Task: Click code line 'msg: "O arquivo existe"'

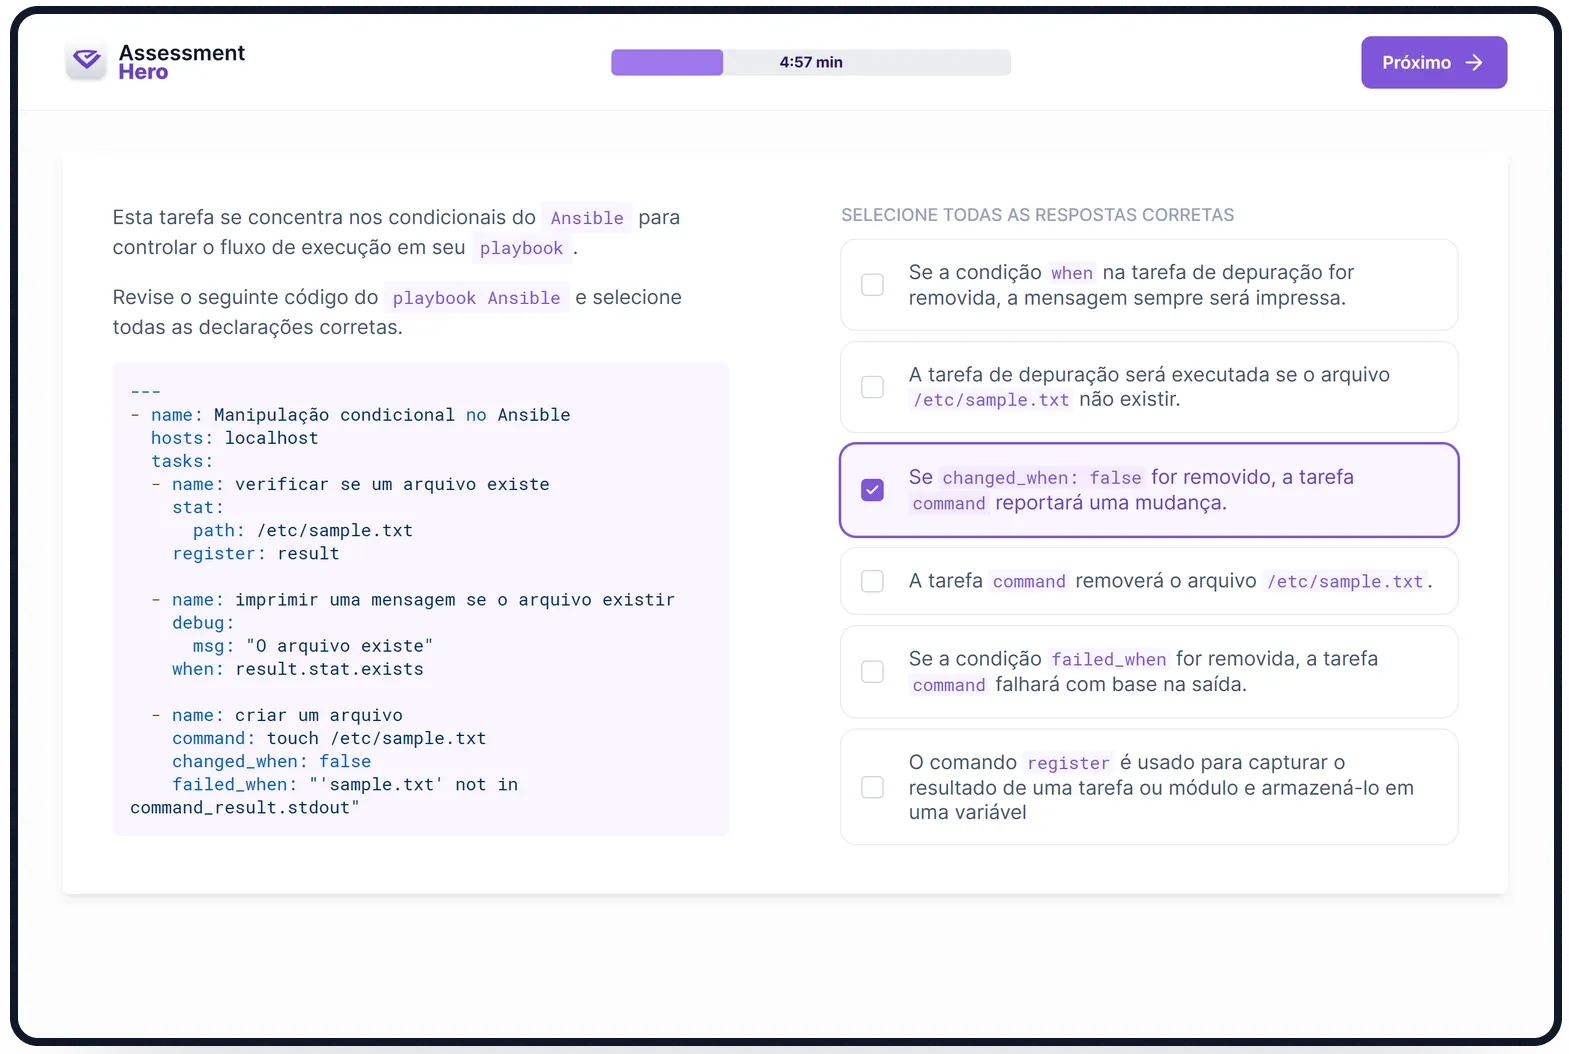Action: tap(312, 646)
